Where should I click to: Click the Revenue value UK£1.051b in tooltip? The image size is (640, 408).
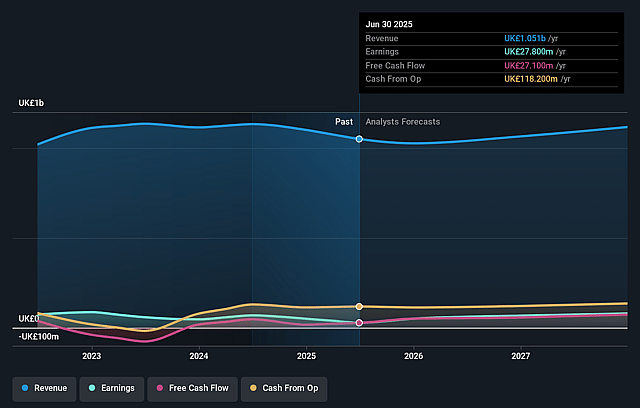[x=525, y=38]
